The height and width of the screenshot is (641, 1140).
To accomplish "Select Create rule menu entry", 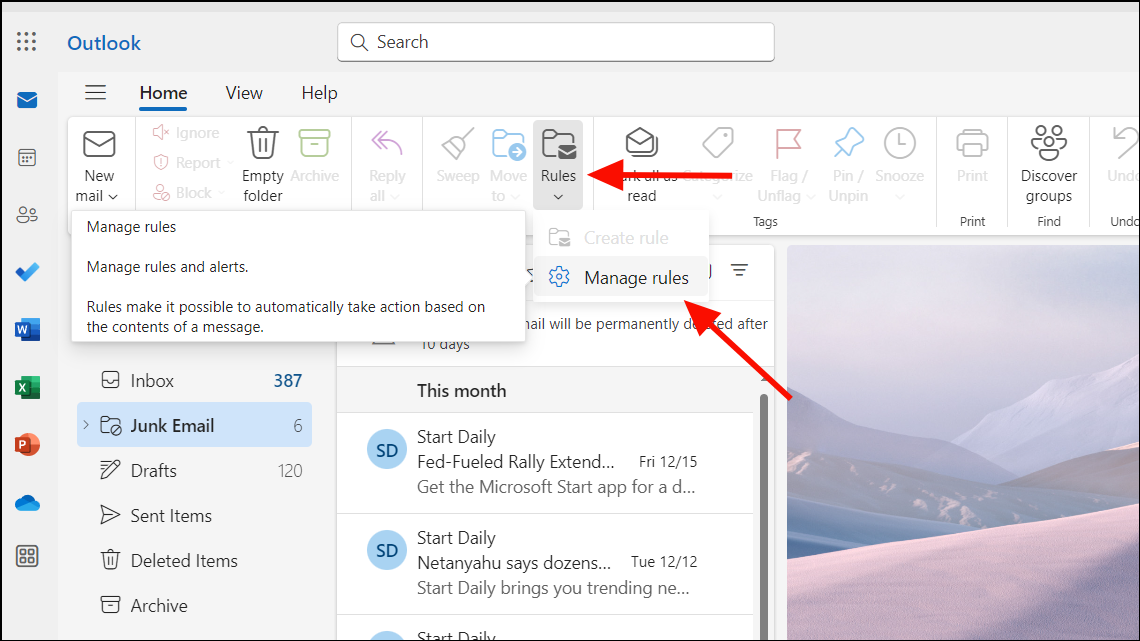I will 621,237.
